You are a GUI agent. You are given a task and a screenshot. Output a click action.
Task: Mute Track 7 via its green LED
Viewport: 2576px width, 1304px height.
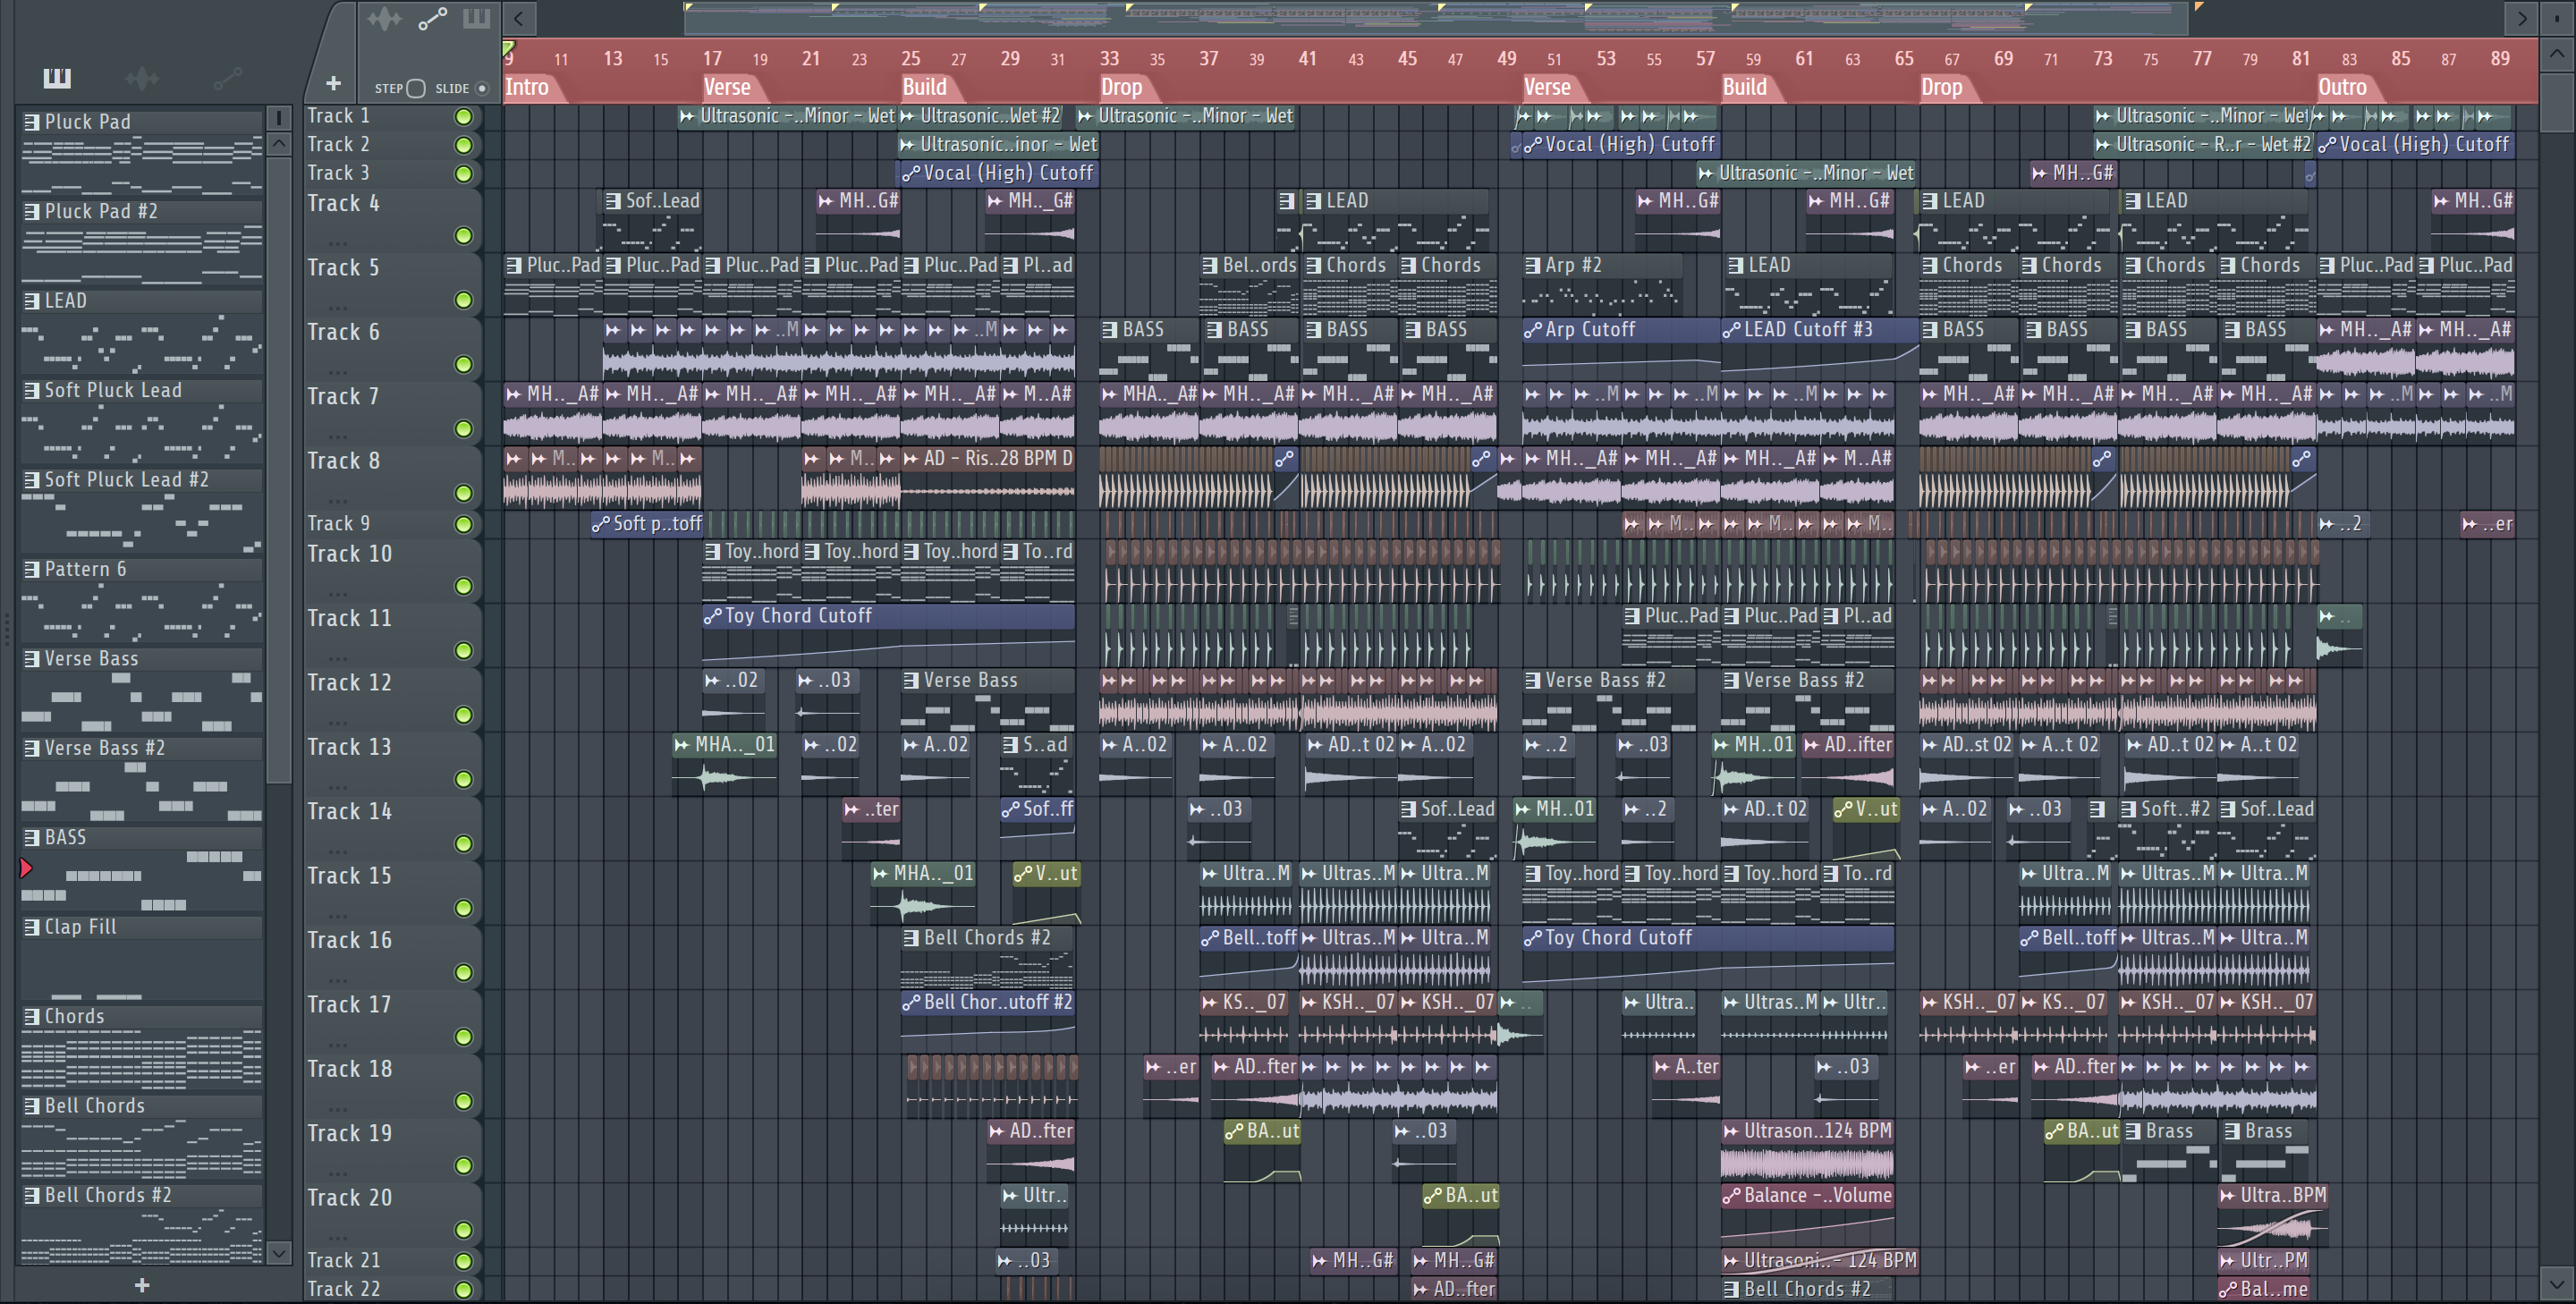pos(463,429)
